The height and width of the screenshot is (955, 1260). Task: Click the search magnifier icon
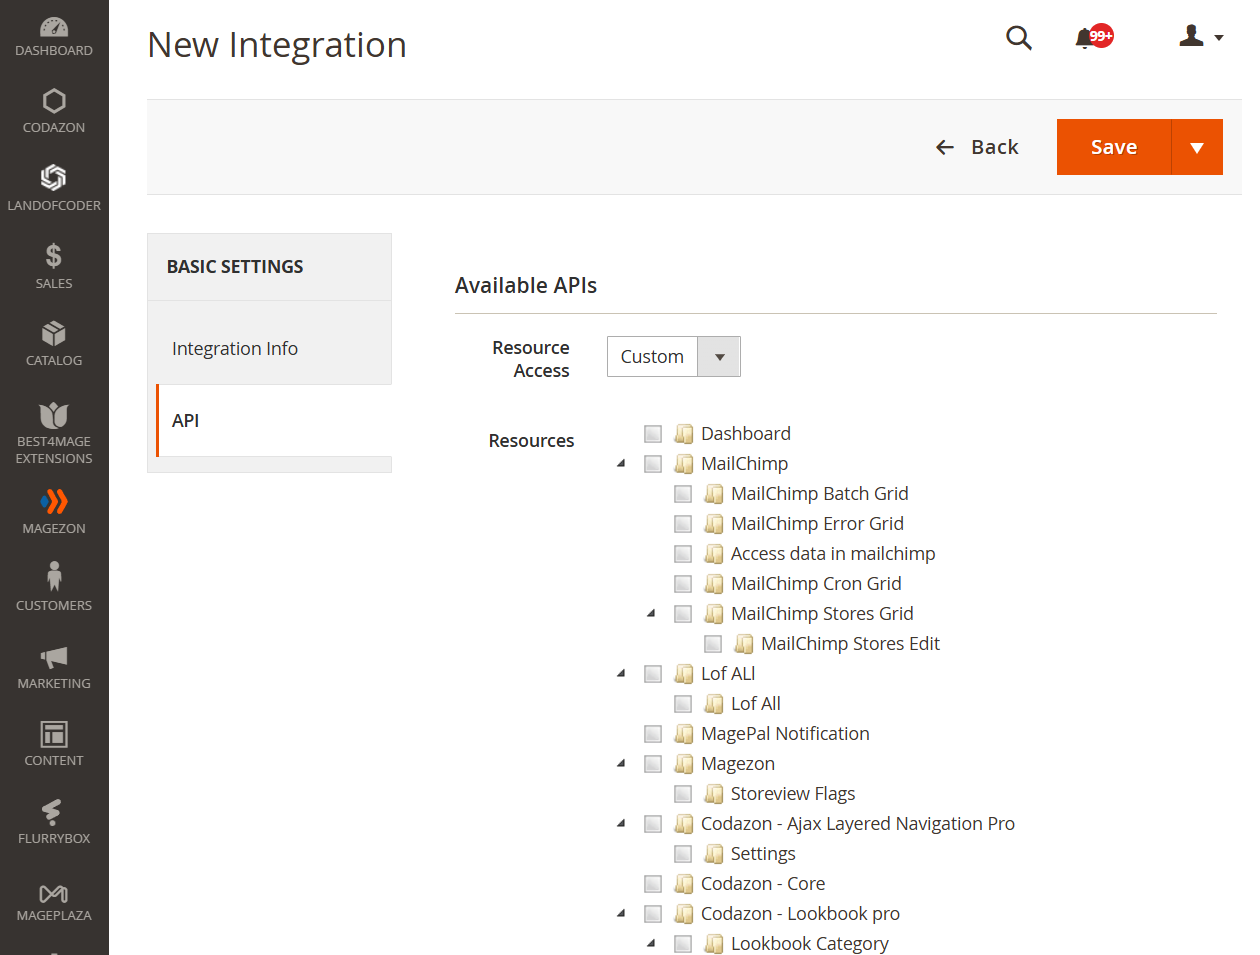1019,38
